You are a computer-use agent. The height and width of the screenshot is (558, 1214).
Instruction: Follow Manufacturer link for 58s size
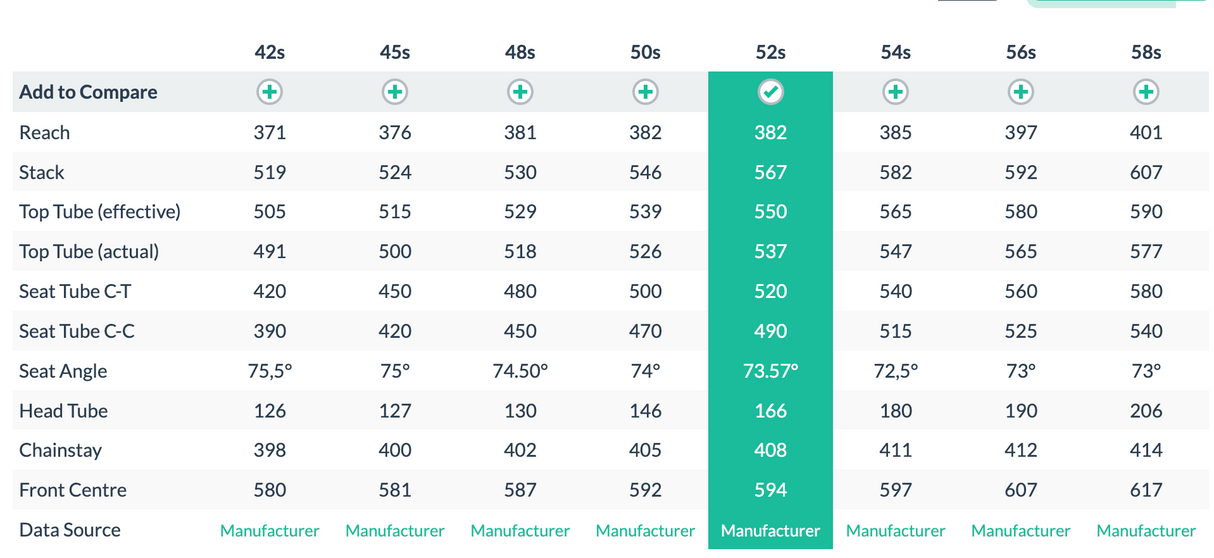[x=1146, y=531]
